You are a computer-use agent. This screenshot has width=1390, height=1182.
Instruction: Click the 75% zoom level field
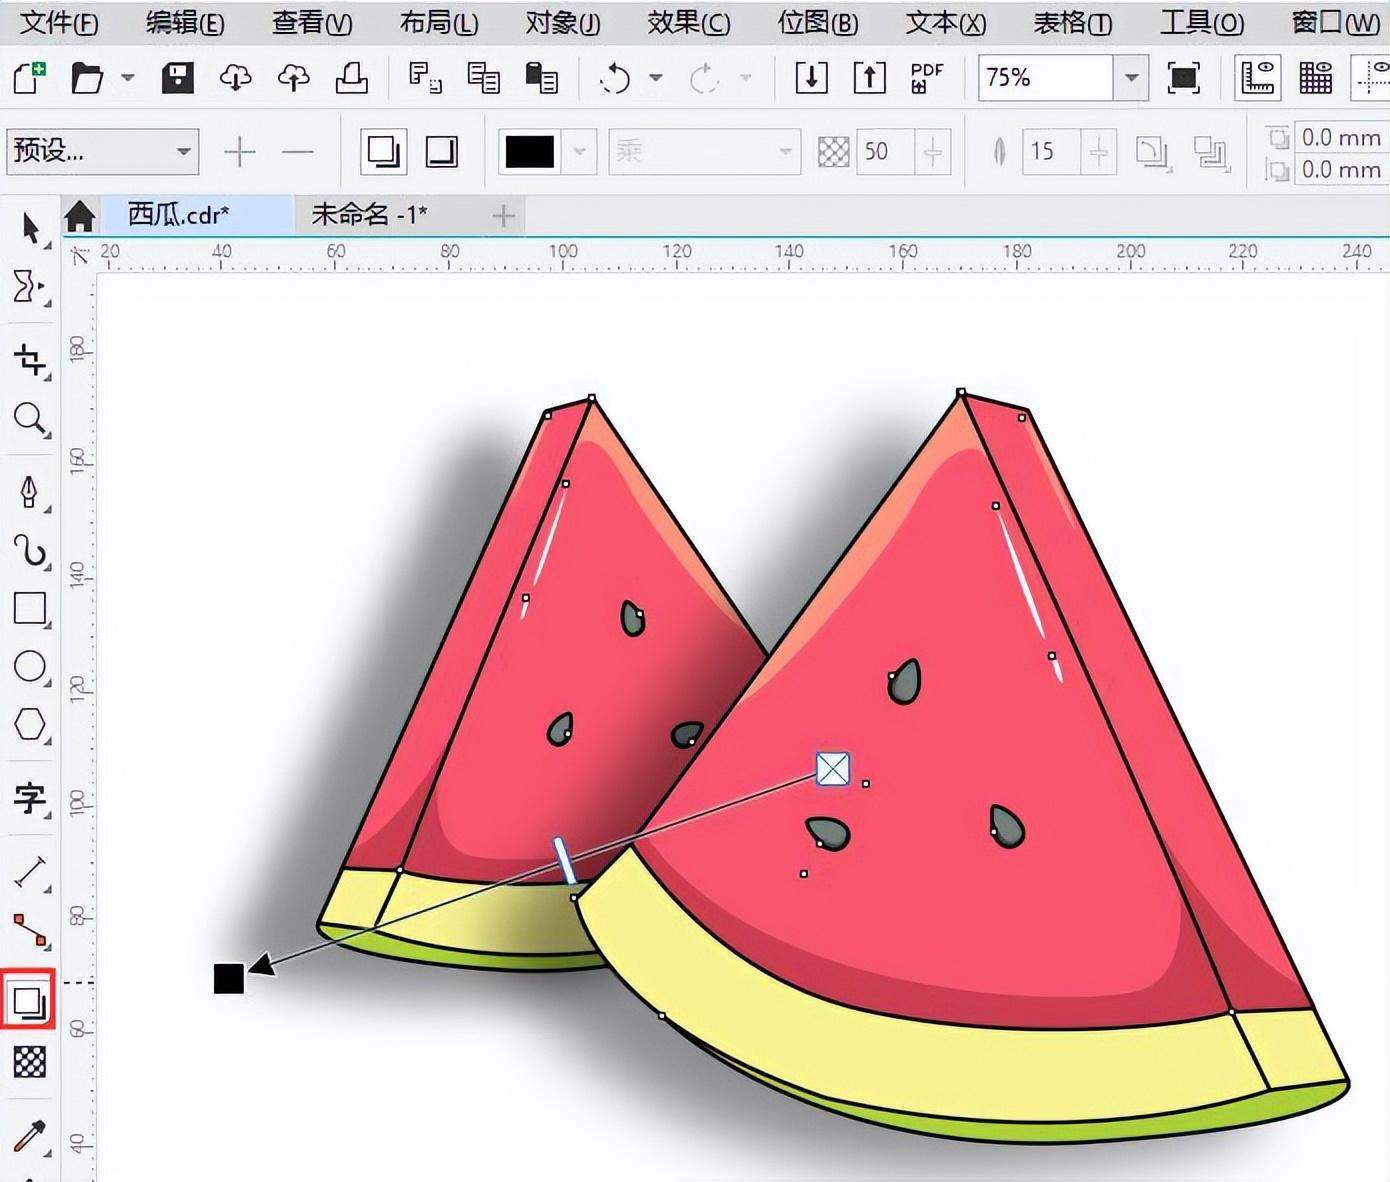pos(1045,77)
